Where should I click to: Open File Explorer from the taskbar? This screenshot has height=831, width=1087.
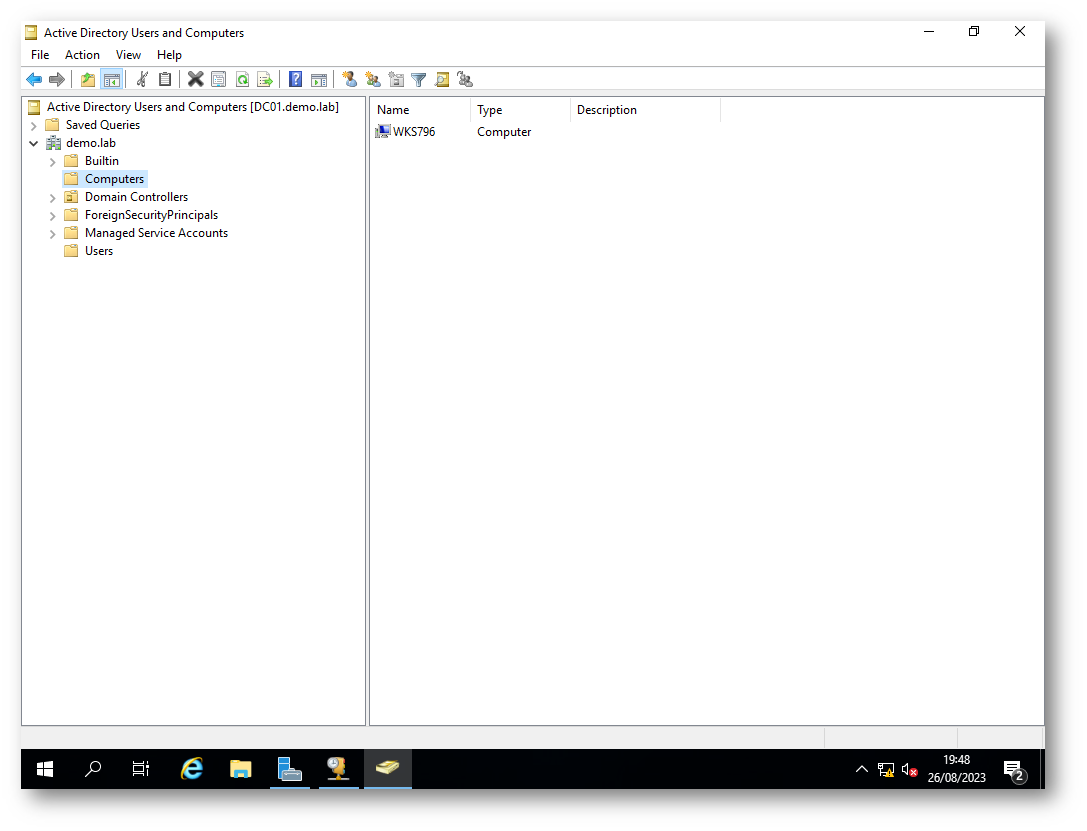[241, 769]
